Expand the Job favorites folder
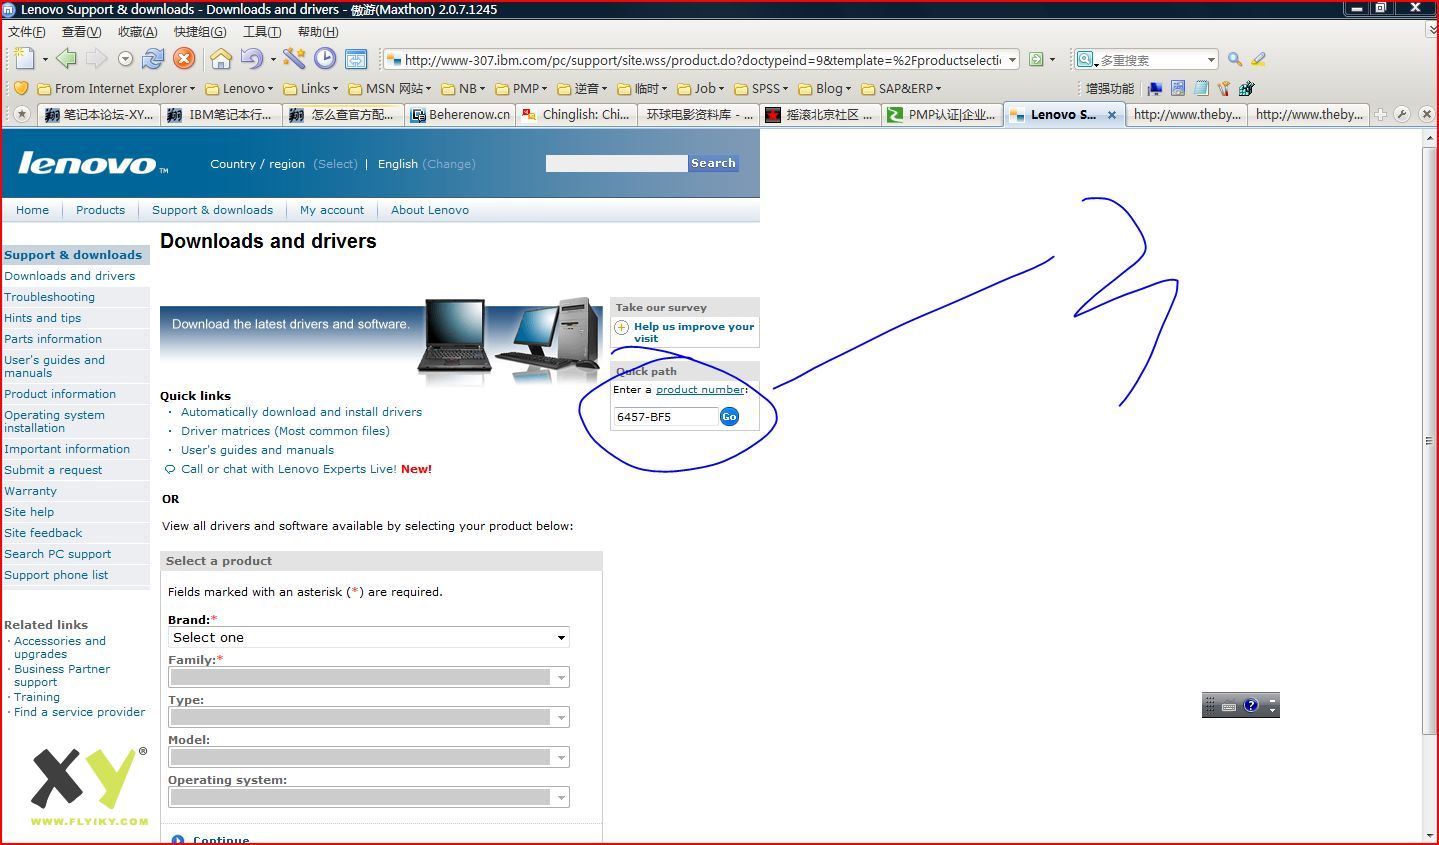 point(700,88)
